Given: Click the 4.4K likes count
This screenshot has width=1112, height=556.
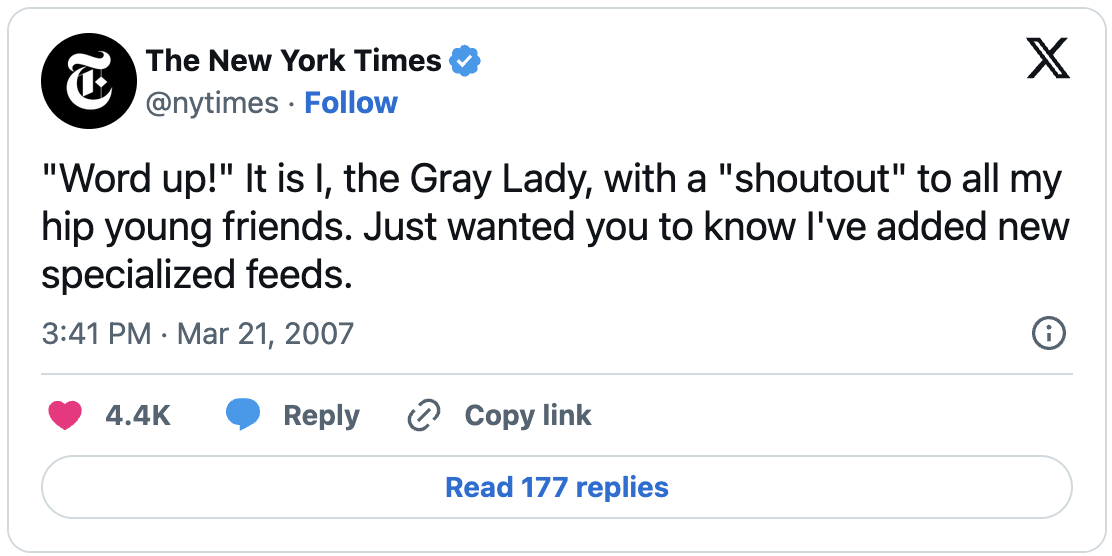Looking at the screenshot, I should 138,416.
